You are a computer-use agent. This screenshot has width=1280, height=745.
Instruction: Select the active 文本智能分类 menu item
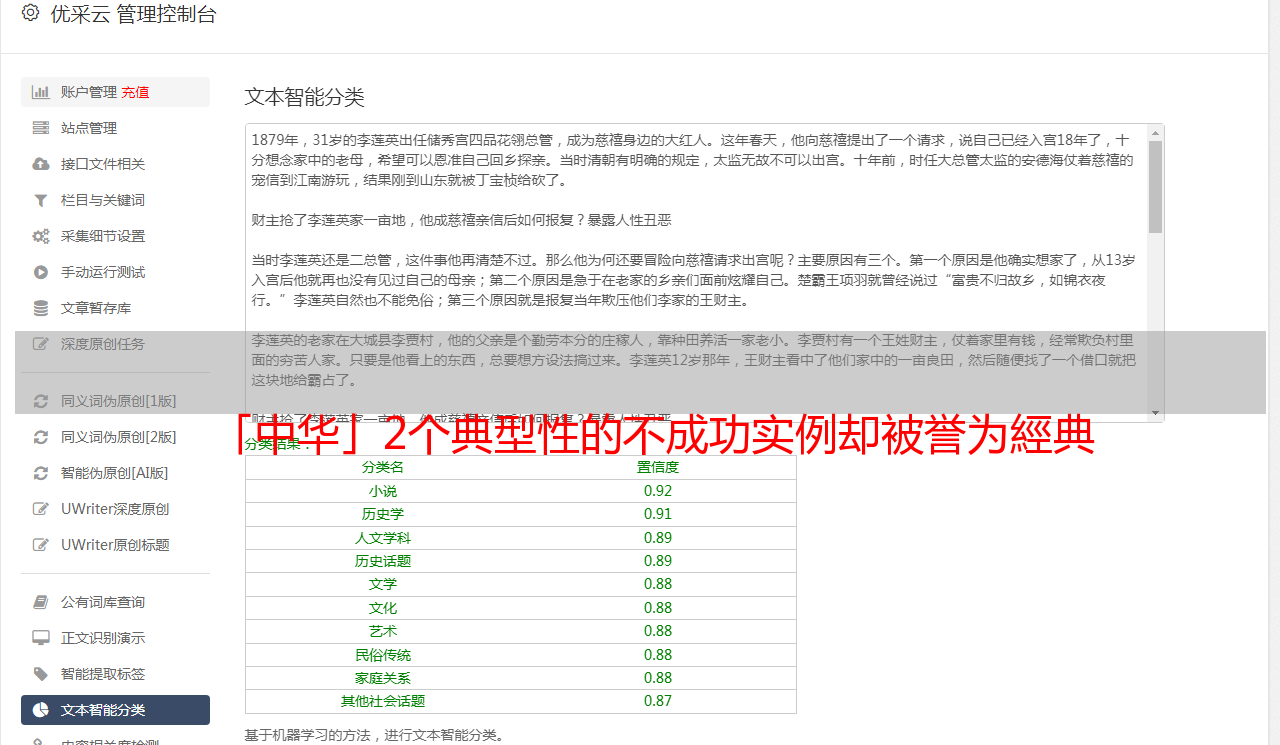pos(115,710)
